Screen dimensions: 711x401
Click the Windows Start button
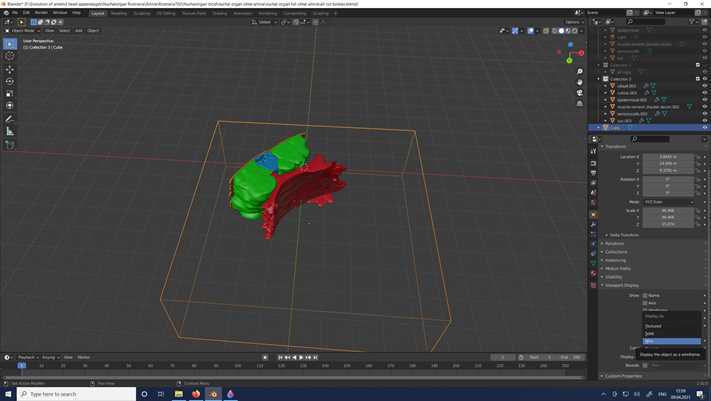pyautogui.click(x=8, y=394)
